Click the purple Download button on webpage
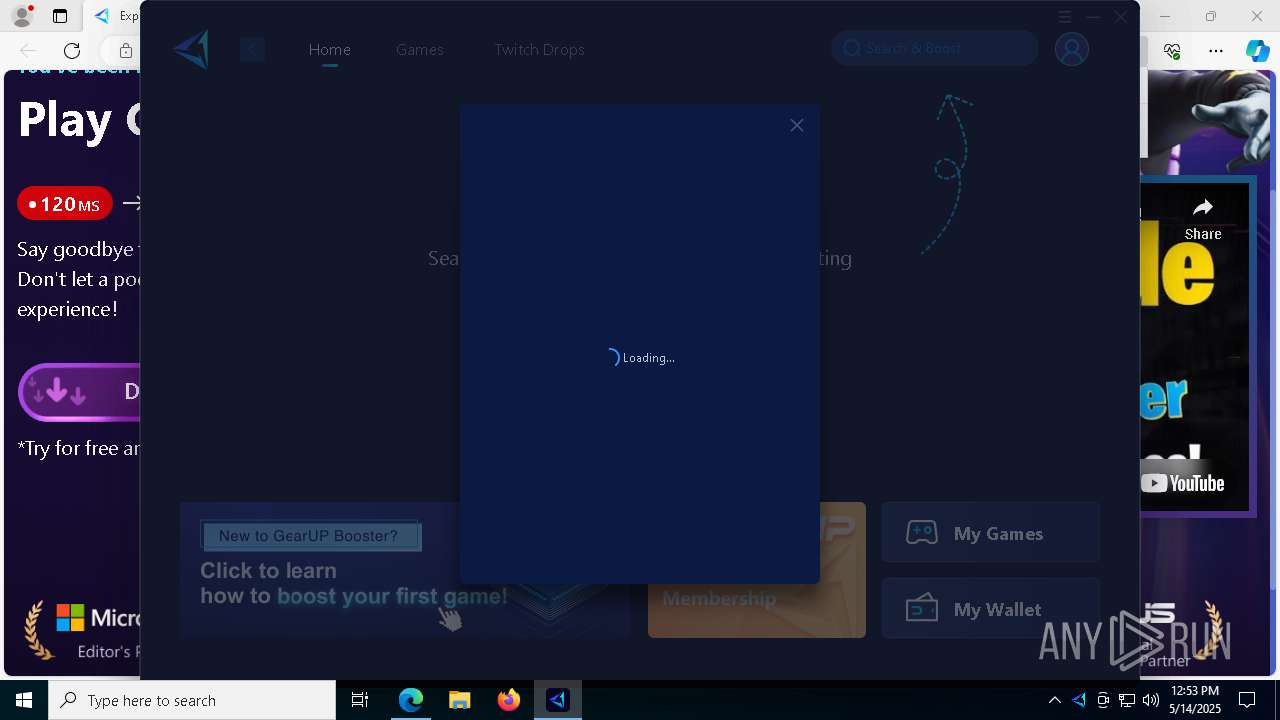Viewport: 1280px width, 720px height. 80,392
